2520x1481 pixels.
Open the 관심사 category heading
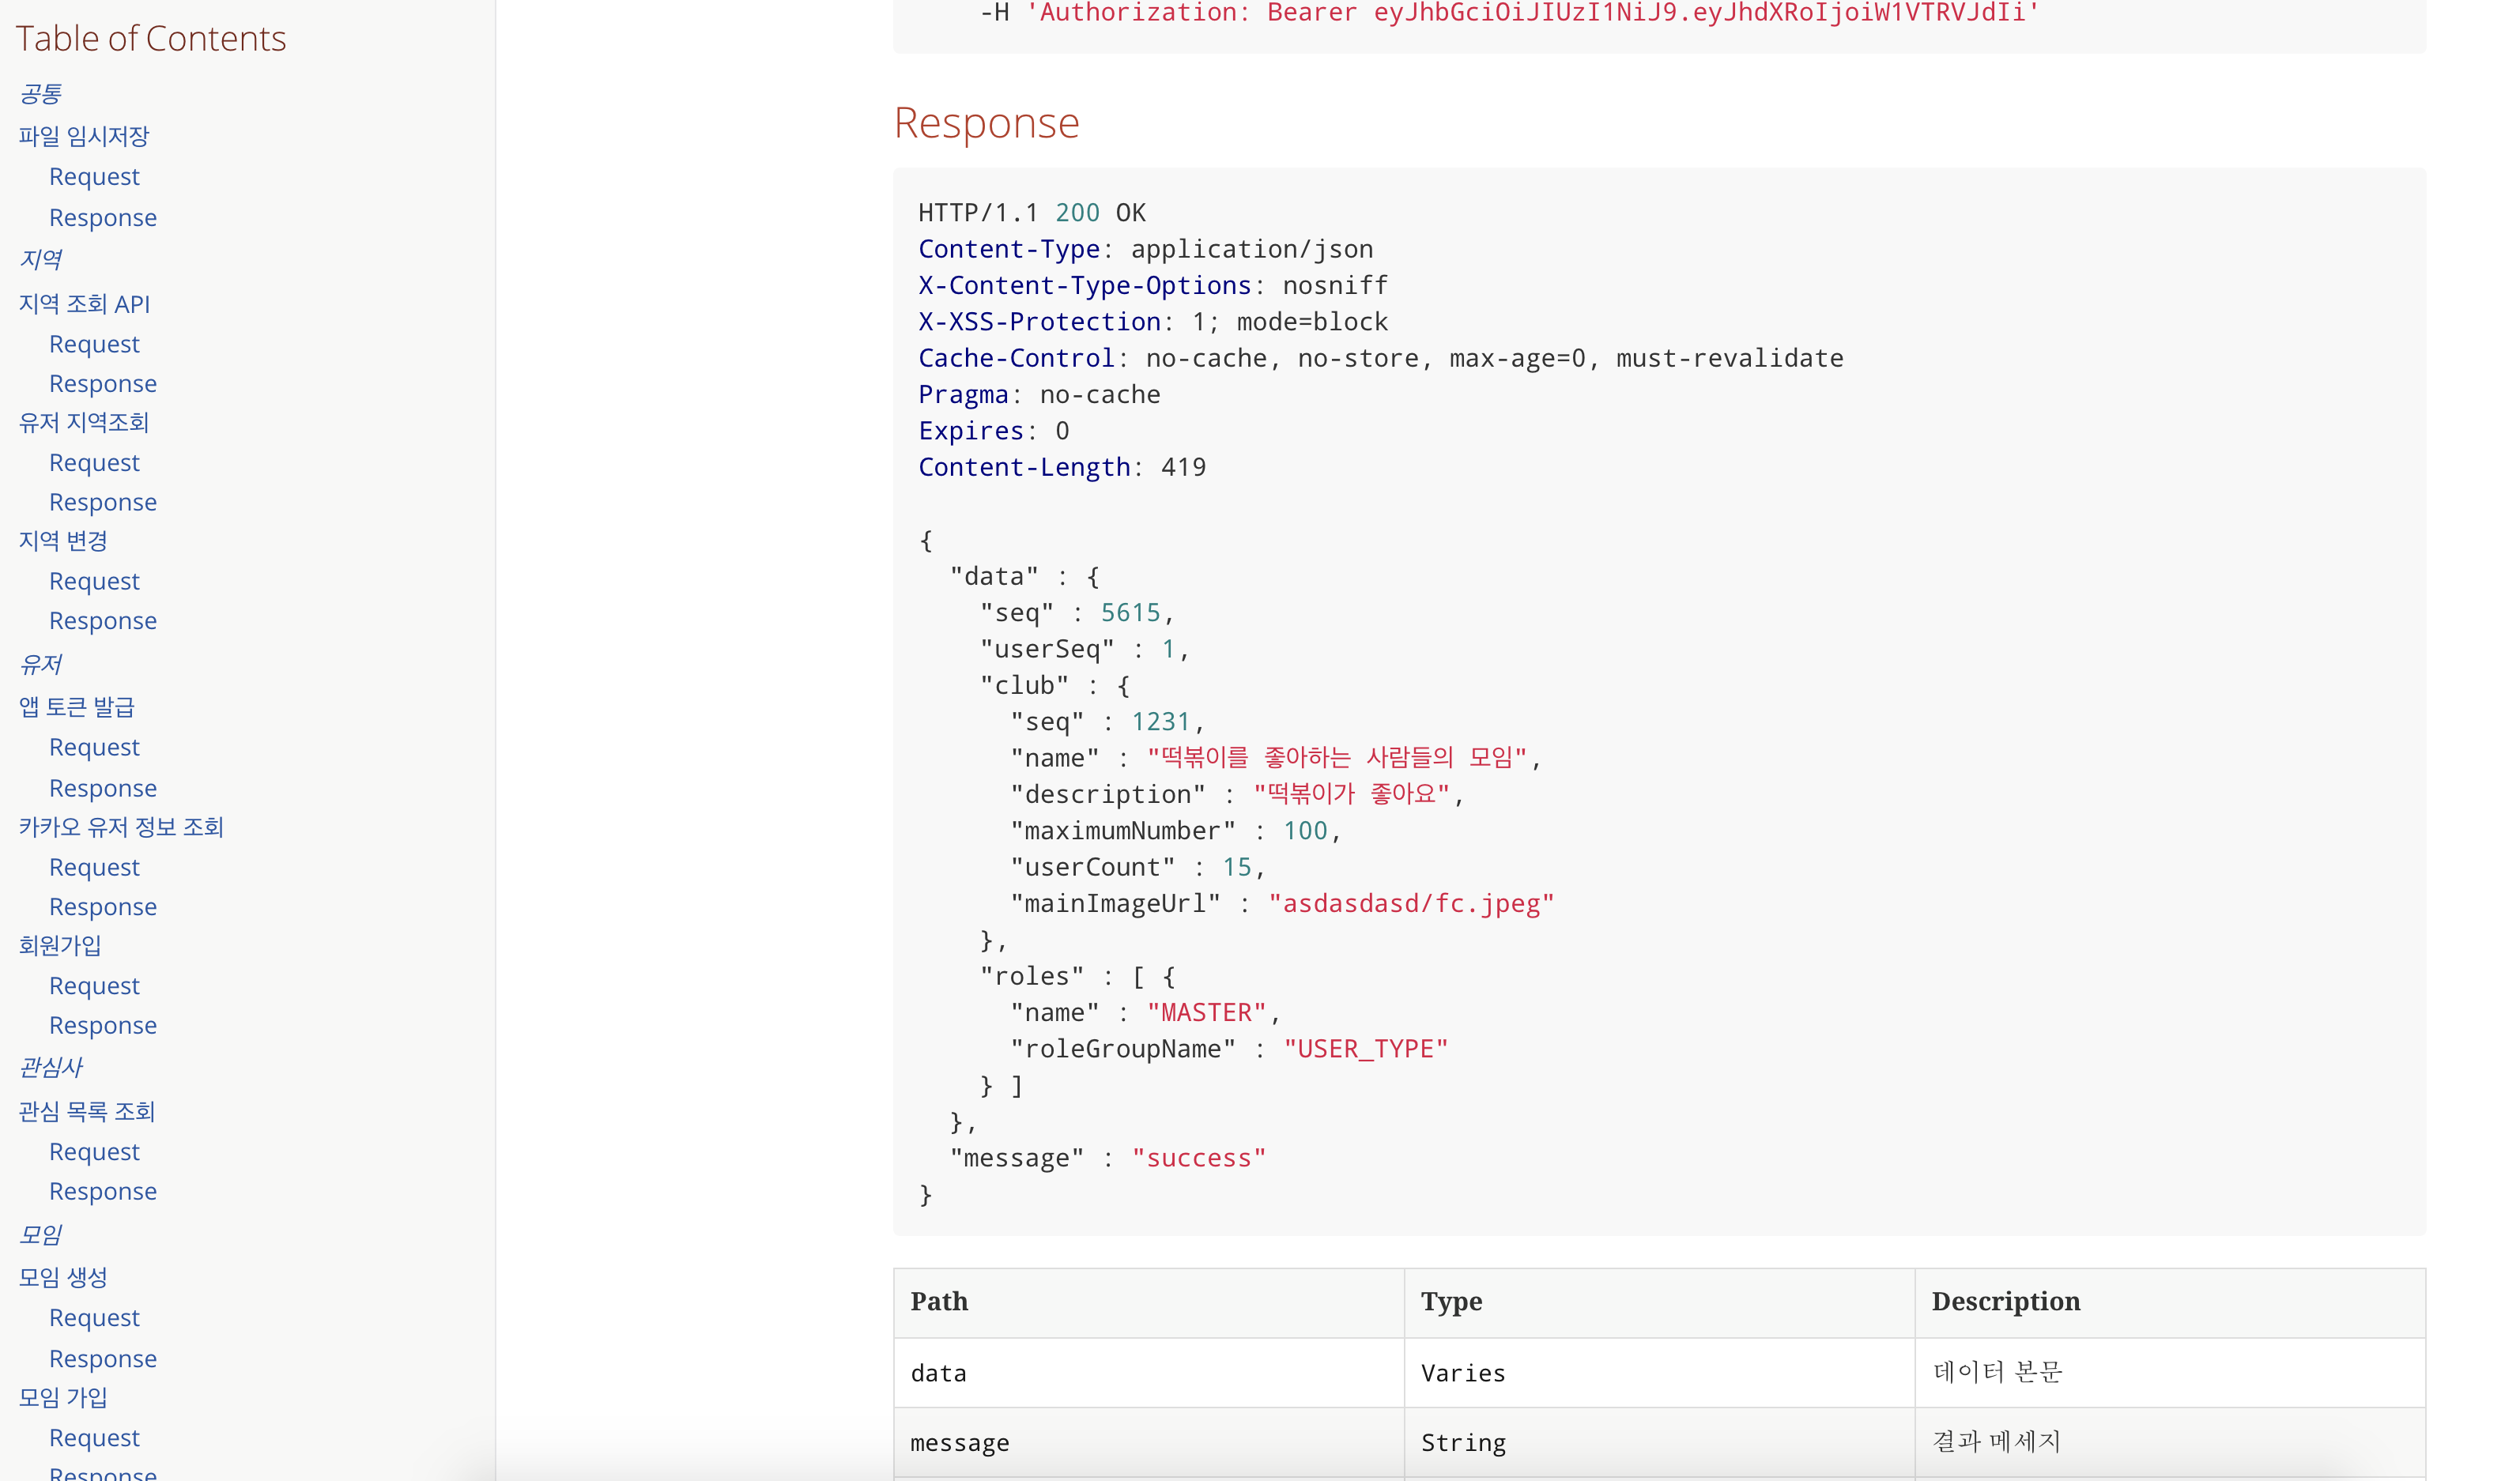click(50, 1068)
